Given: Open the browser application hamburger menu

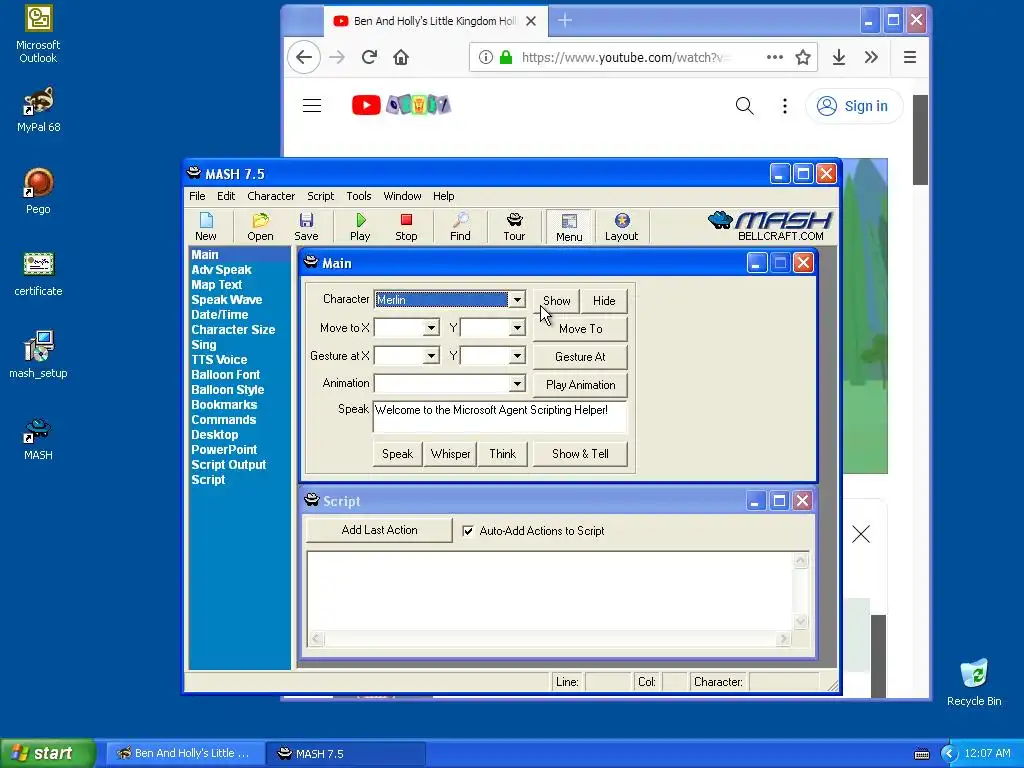Looking at the screenshot, I should click(910, 57).
